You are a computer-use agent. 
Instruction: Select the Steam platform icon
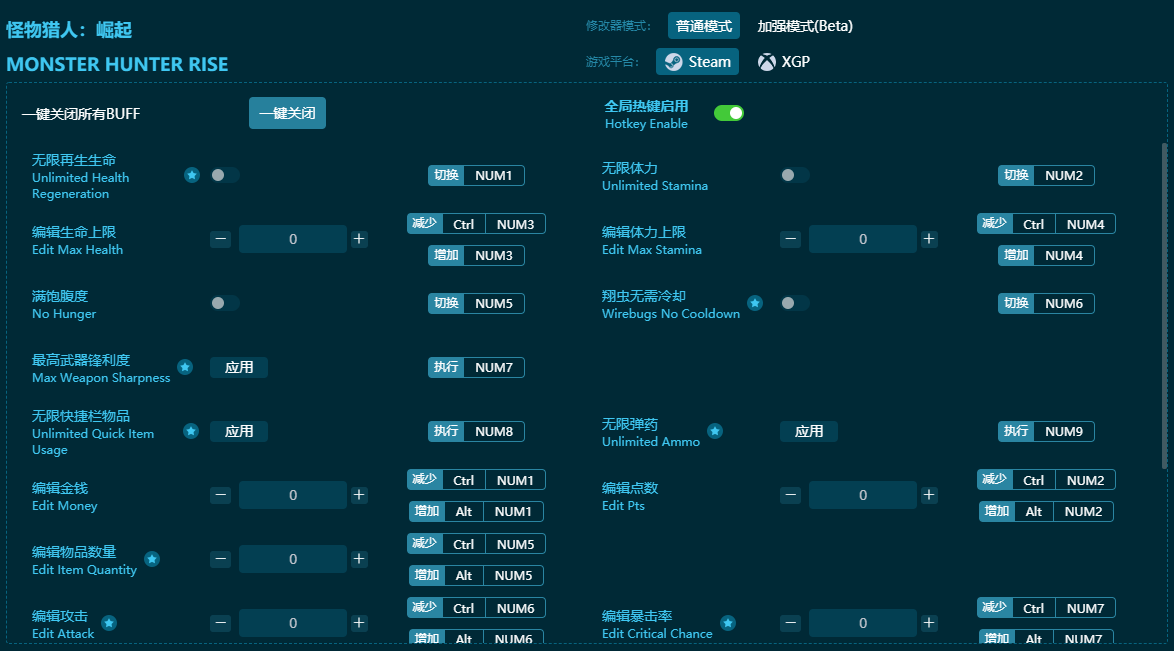(x=674, y=62)
